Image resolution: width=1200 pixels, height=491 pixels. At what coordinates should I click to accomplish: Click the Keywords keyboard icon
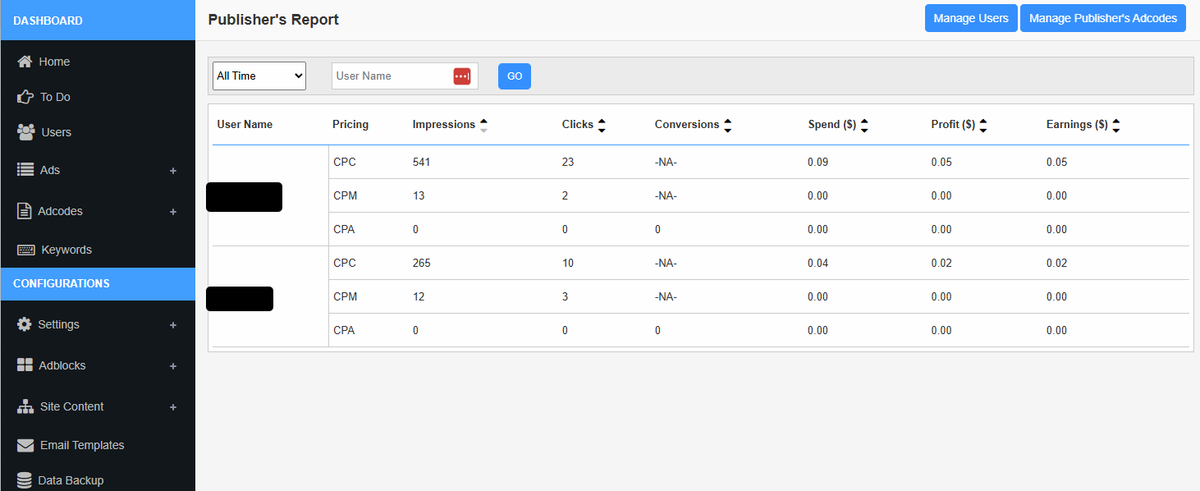tap(27, 250)
